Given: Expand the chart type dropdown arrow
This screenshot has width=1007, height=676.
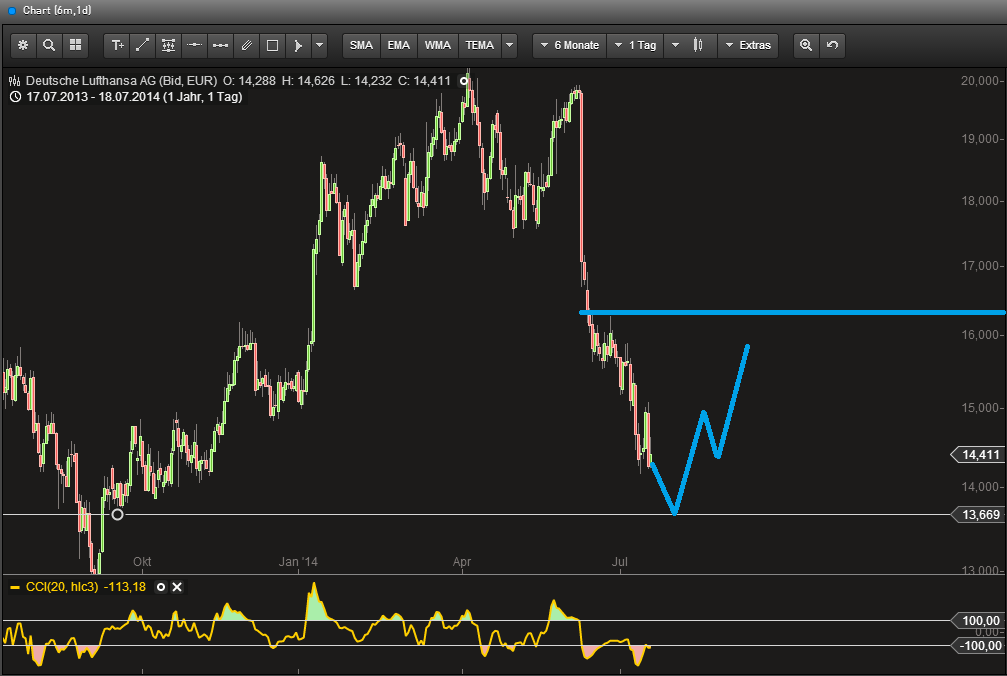Looking at the screenshot, I should pyautogui.click(x=675, y=46).
